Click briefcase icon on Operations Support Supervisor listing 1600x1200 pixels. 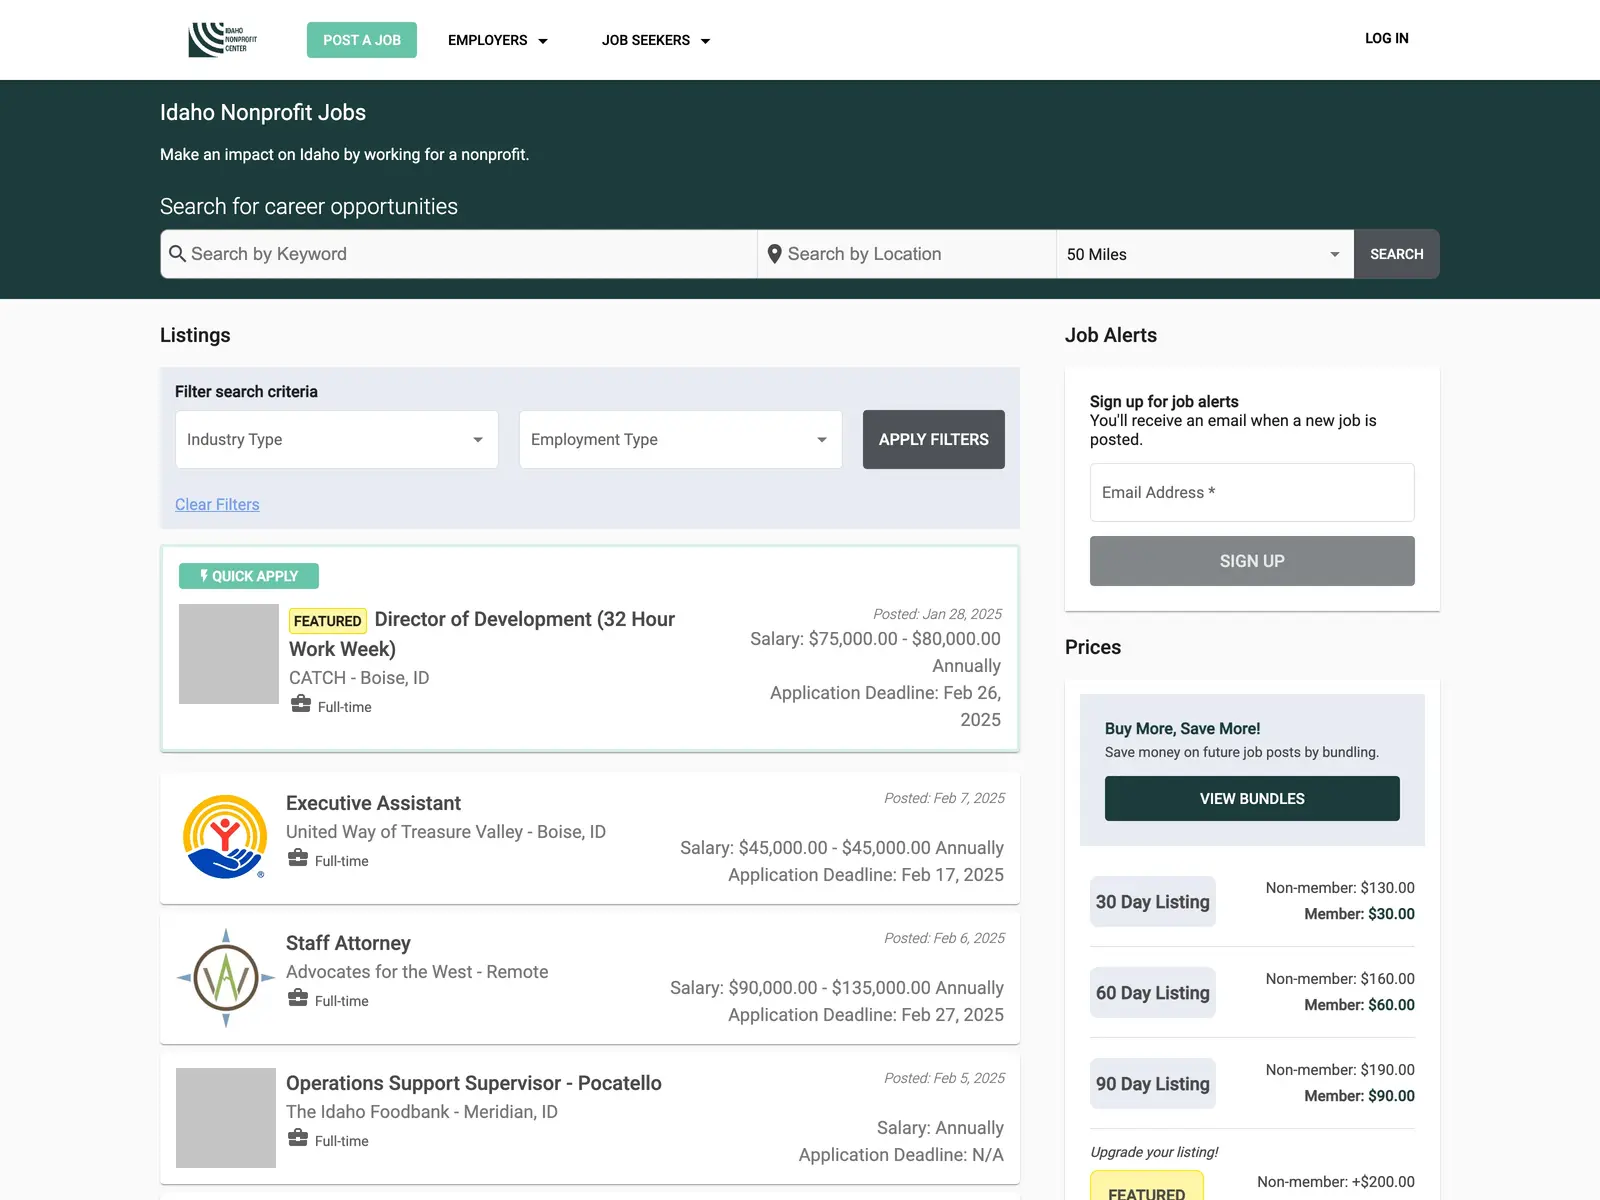coord(298,1138)
